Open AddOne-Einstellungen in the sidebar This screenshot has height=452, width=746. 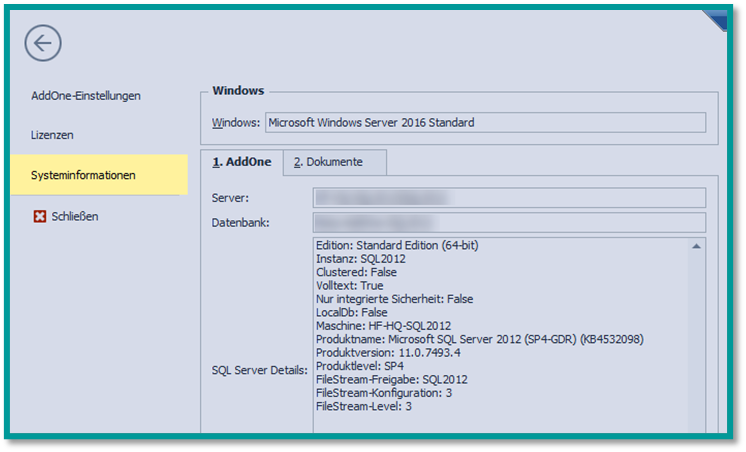tap(86, 96)
